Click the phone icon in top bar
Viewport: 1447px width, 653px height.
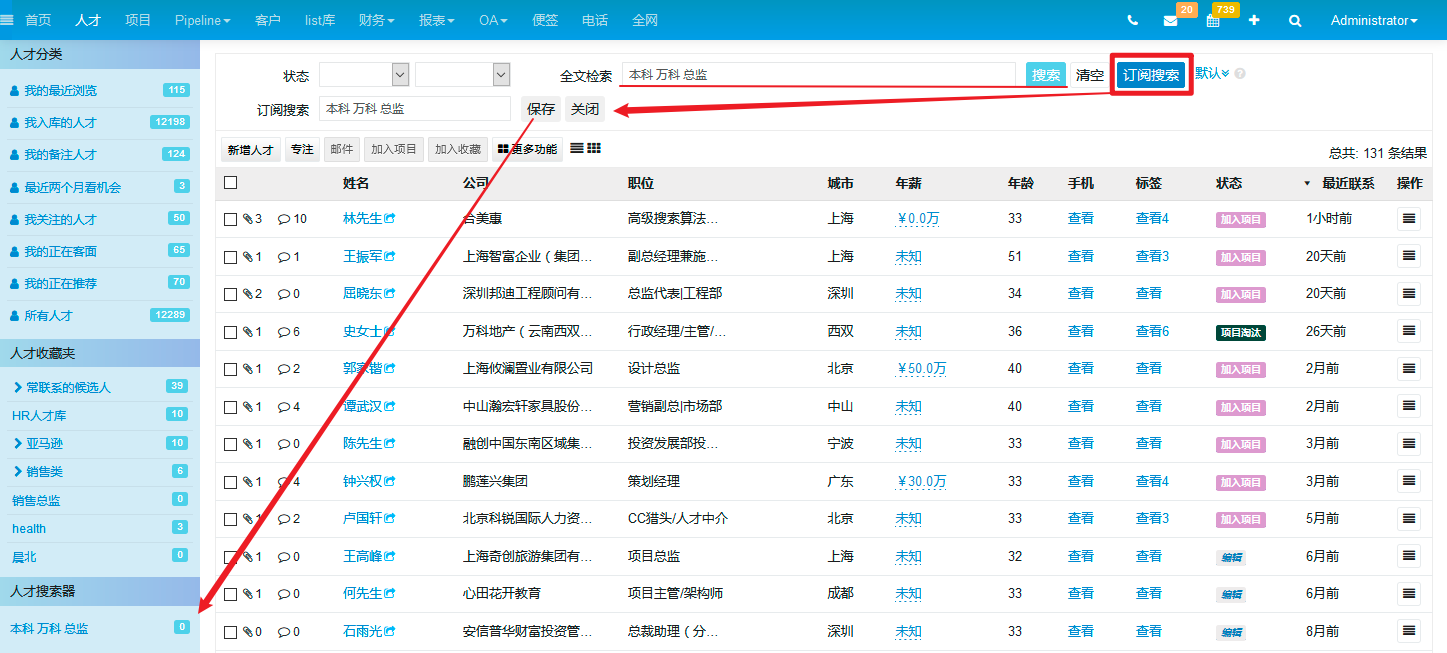click(x=1132, y=20)
